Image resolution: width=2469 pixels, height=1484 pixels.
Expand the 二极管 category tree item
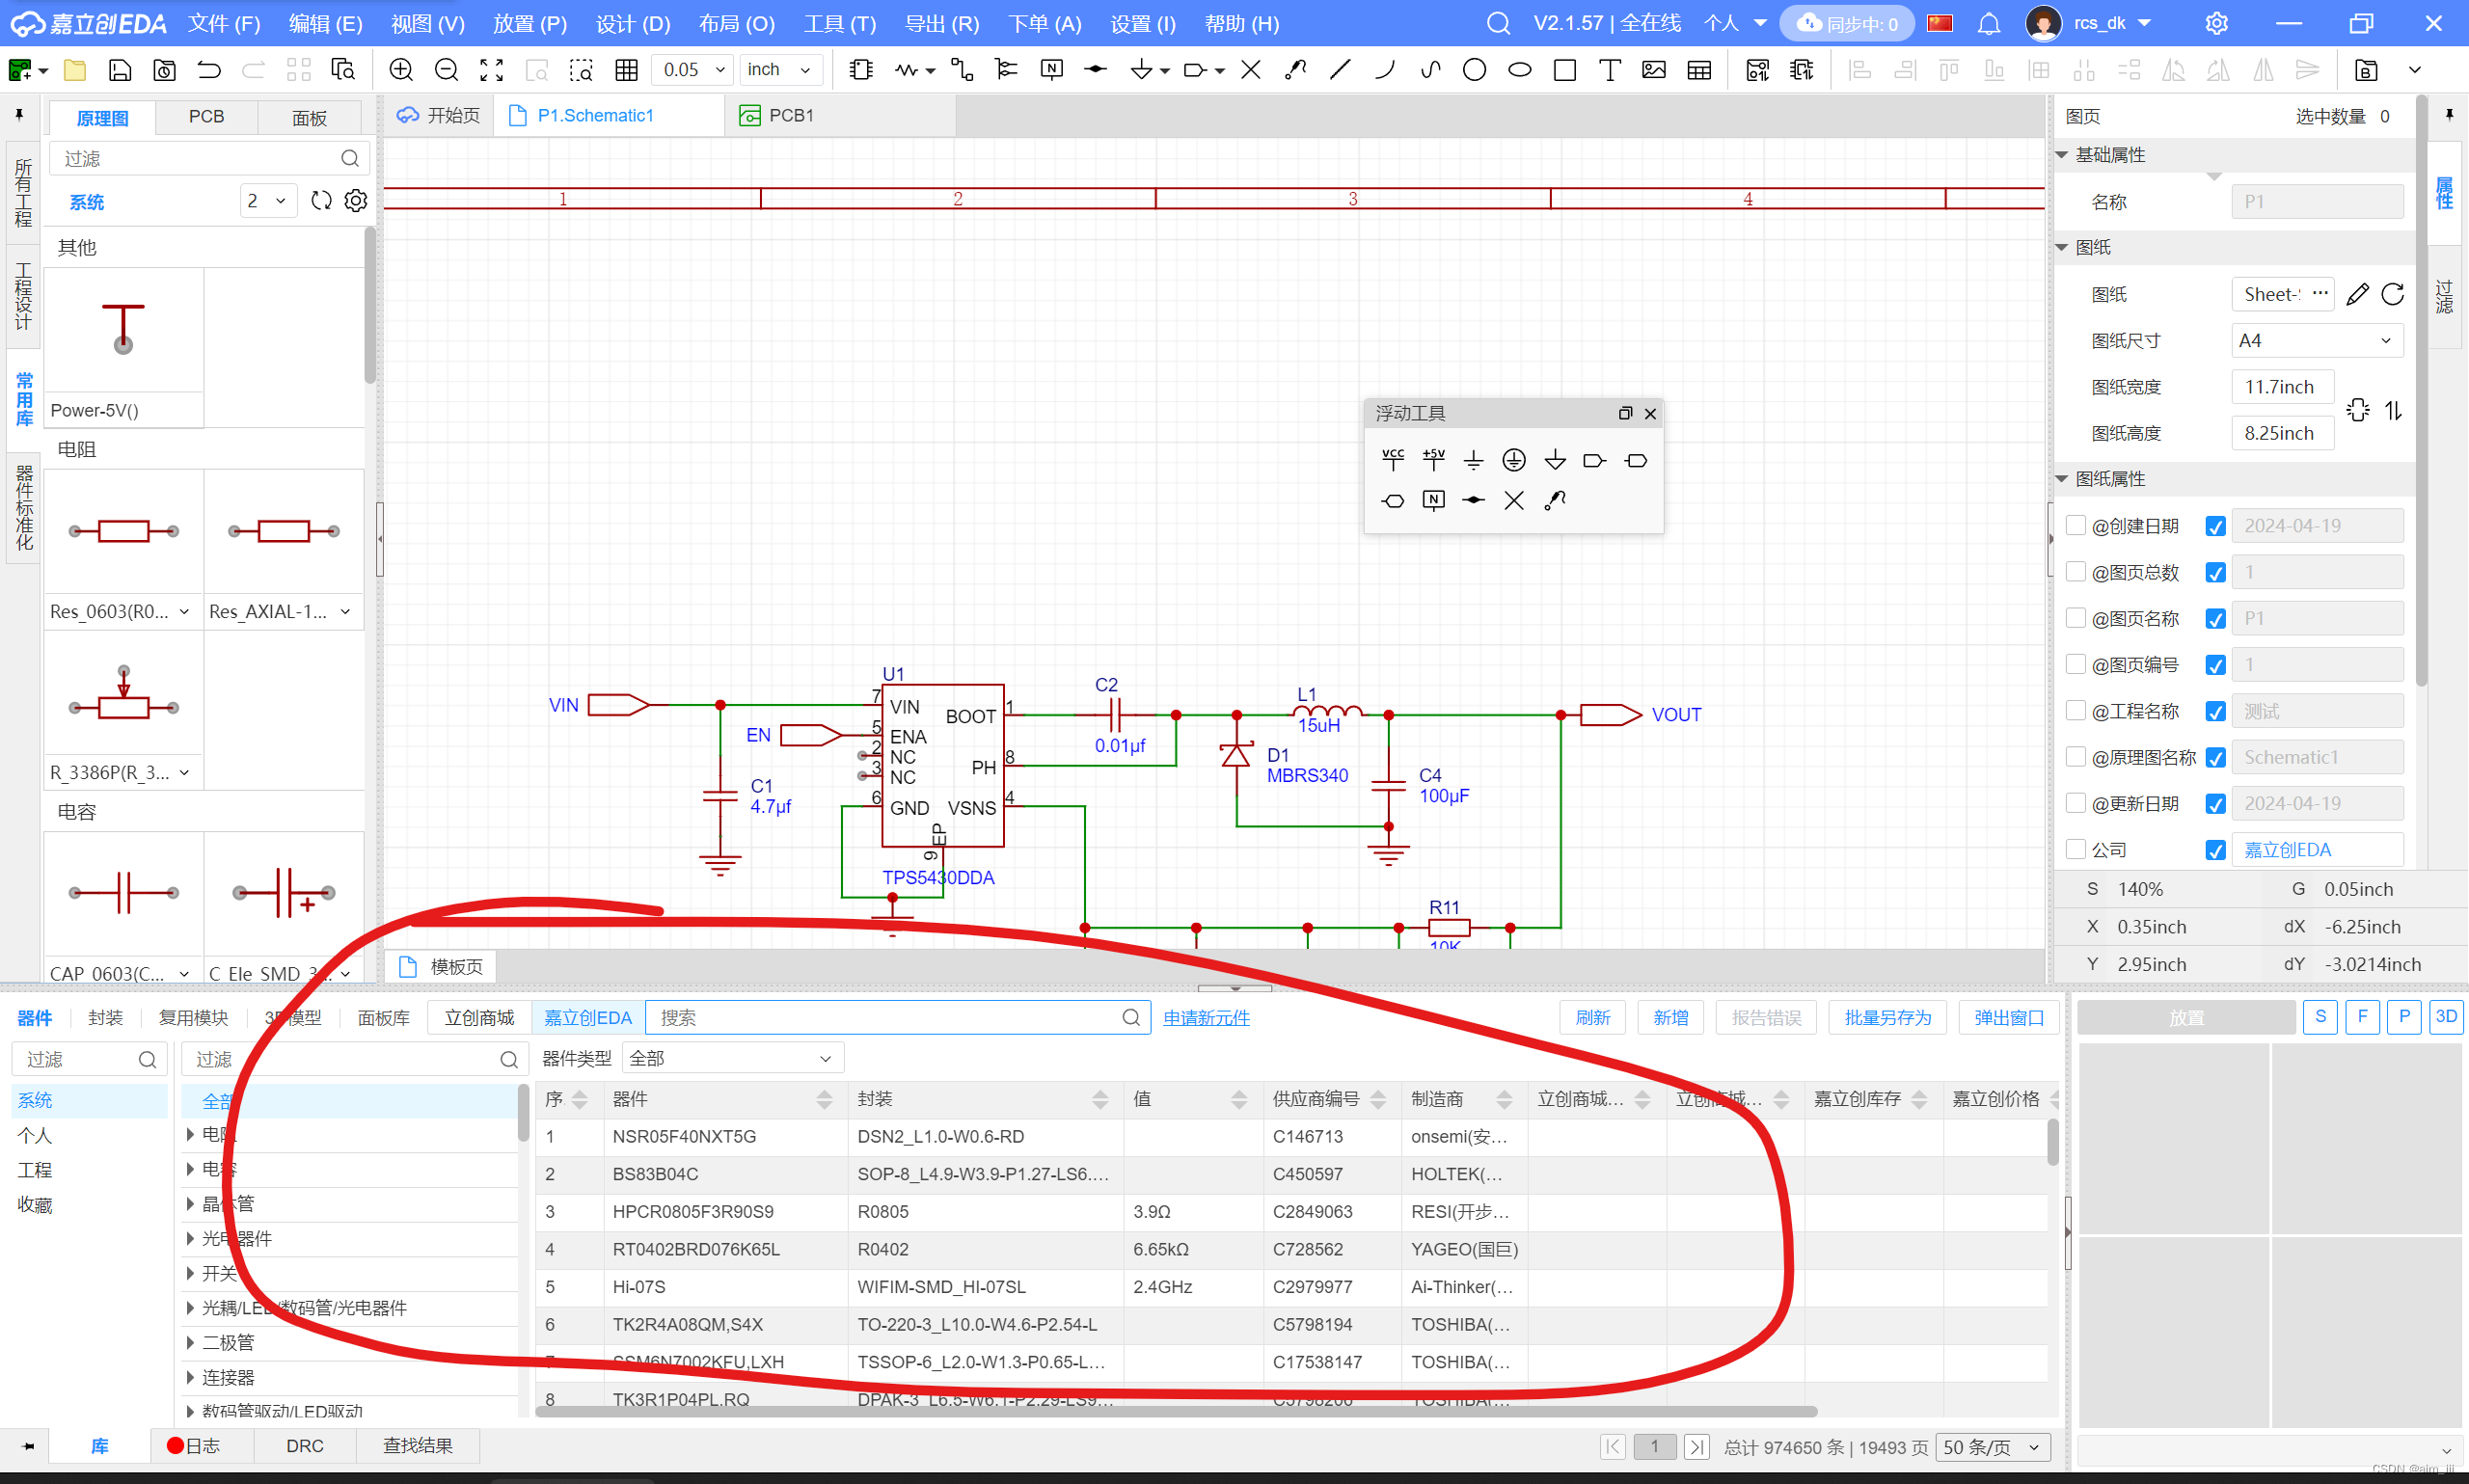[x=190, y=1342]
